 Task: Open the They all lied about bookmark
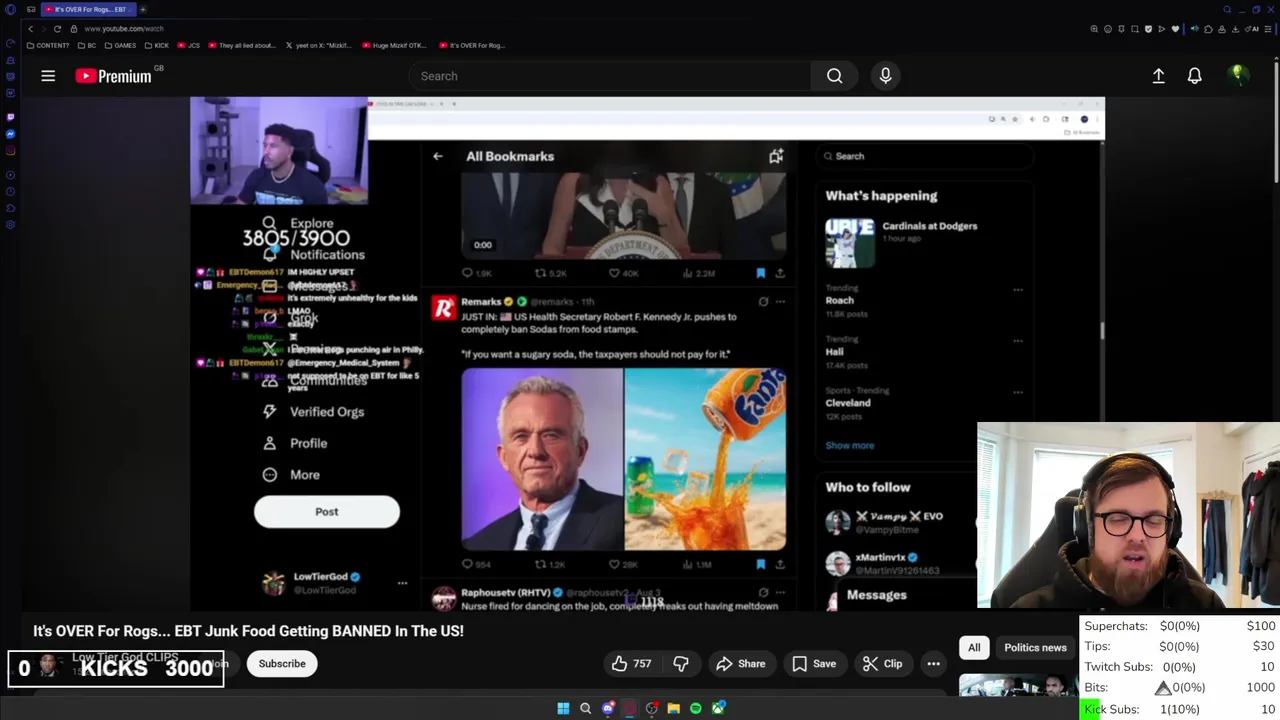[241, 45]
